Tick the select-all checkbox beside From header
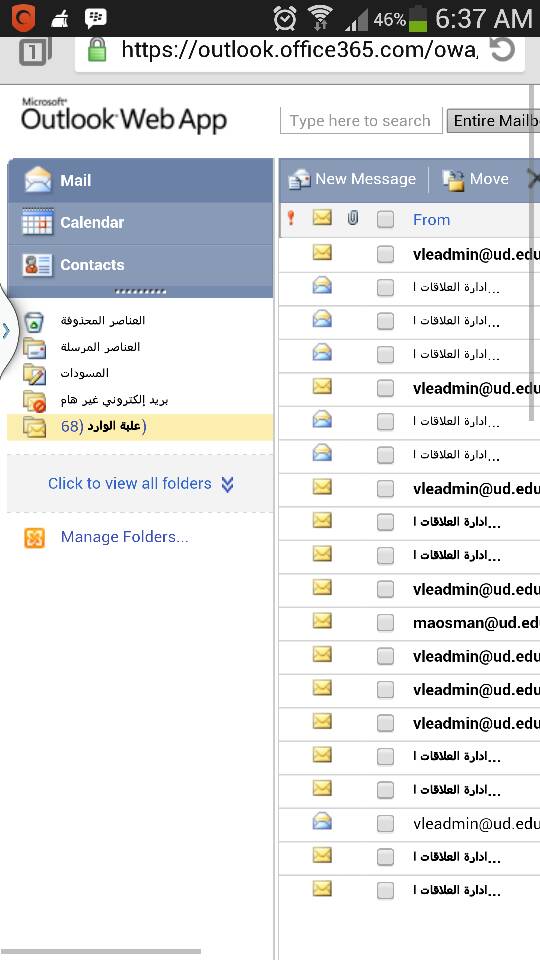540x960 pixels. pyautogui.click(x=385, y=219)
